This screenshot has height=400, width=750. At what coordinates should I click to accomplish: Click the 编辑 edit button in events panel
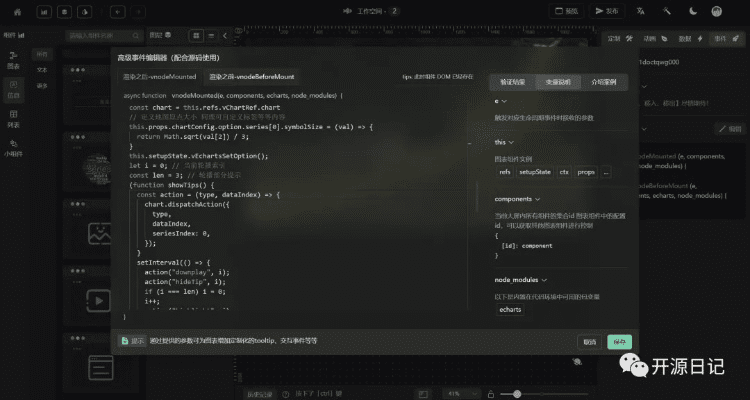click(x=730, y=129)
